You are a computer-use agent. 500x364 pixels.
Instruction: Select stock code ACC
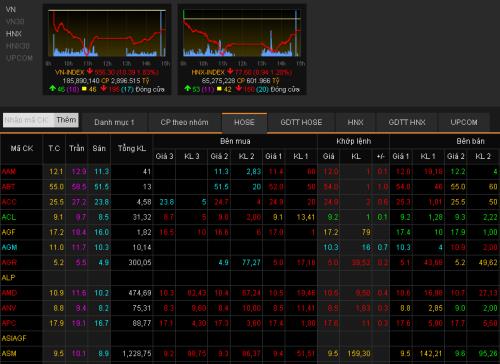tap(9, 202)
